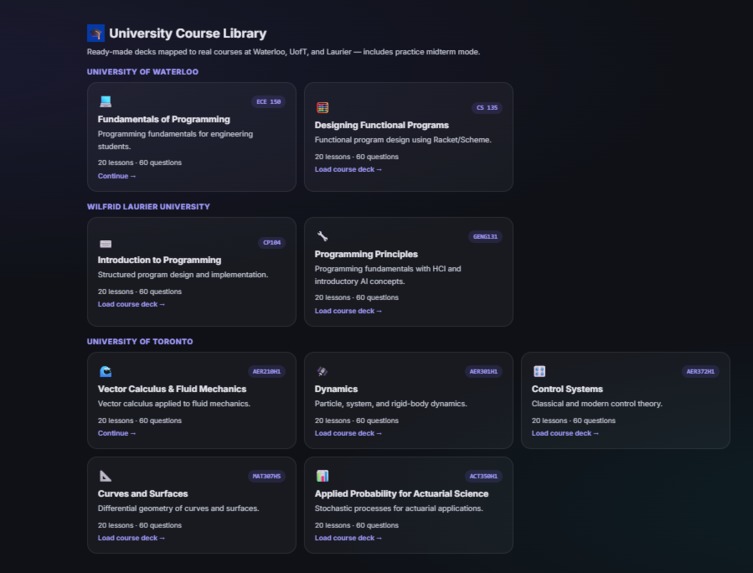Click 'Differential geometry of curves and surfaces.' text
Image resolution: width=753 pixels, height=573 pixels.
pos(178,508)
